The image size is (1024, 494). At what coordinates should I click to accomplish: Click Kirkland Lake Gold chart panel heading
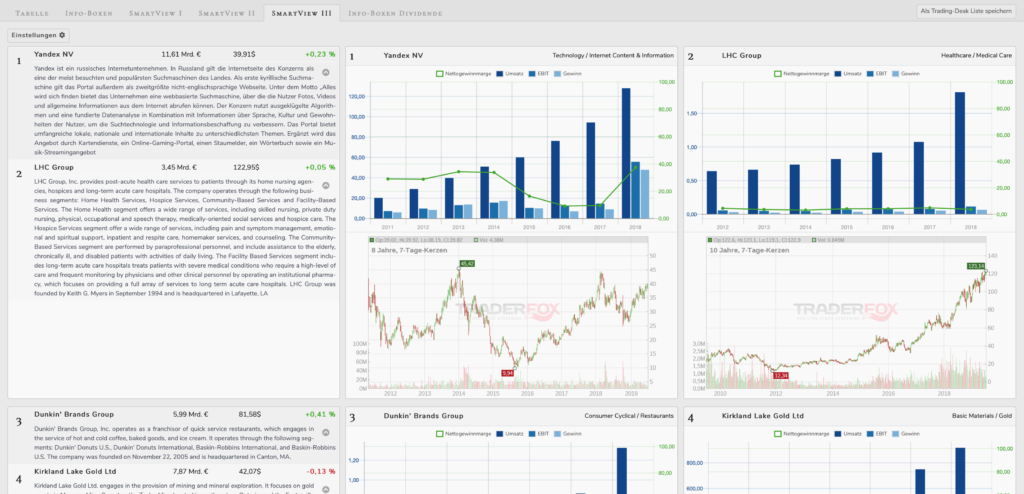coord(763,416)
